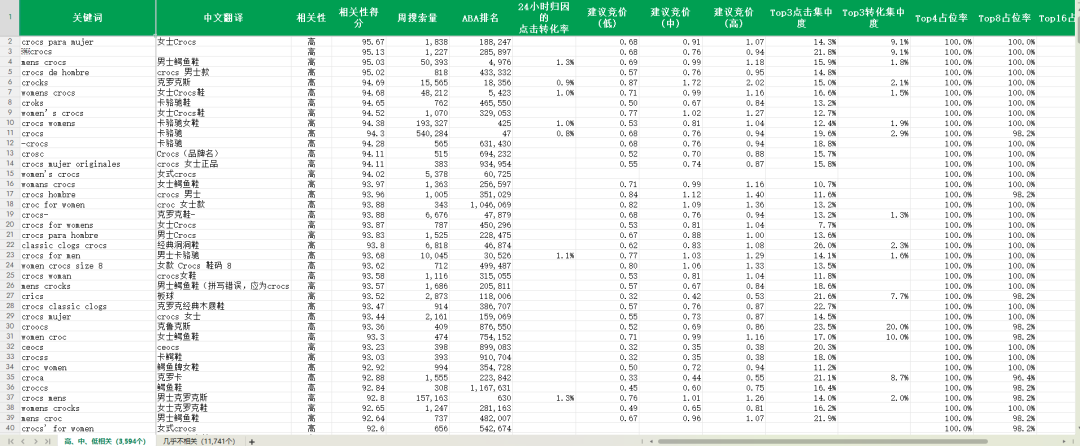Click the weekly search volume cell 157,163
Screen dimensions: 1080x446
(x=417, y=398)
